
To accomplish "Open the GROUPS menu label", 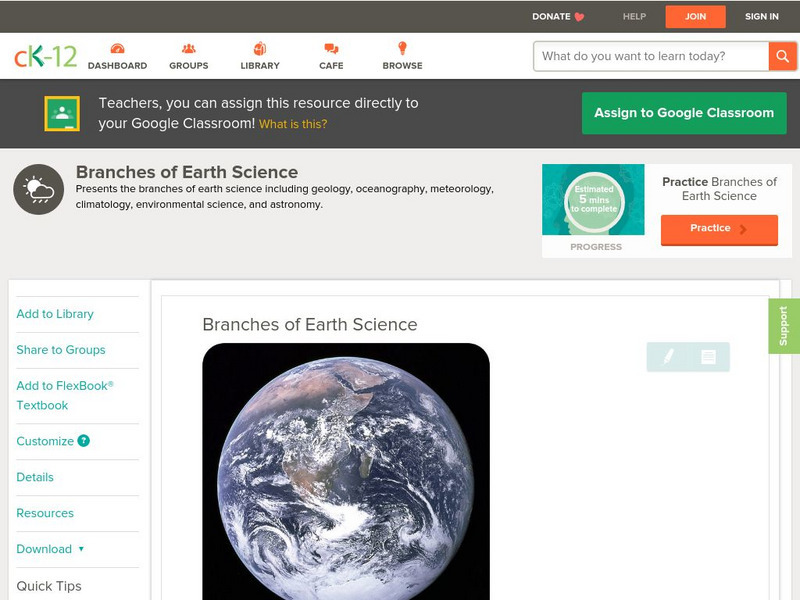I will click(189, 65).
